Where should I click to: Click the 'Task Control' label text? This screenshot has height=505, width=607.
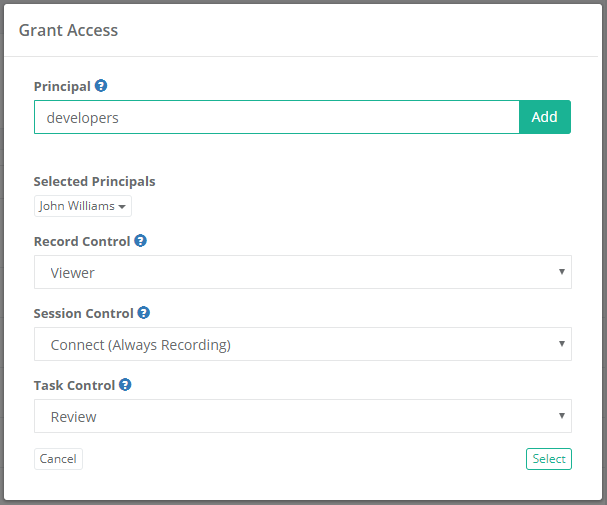point(74,385)
